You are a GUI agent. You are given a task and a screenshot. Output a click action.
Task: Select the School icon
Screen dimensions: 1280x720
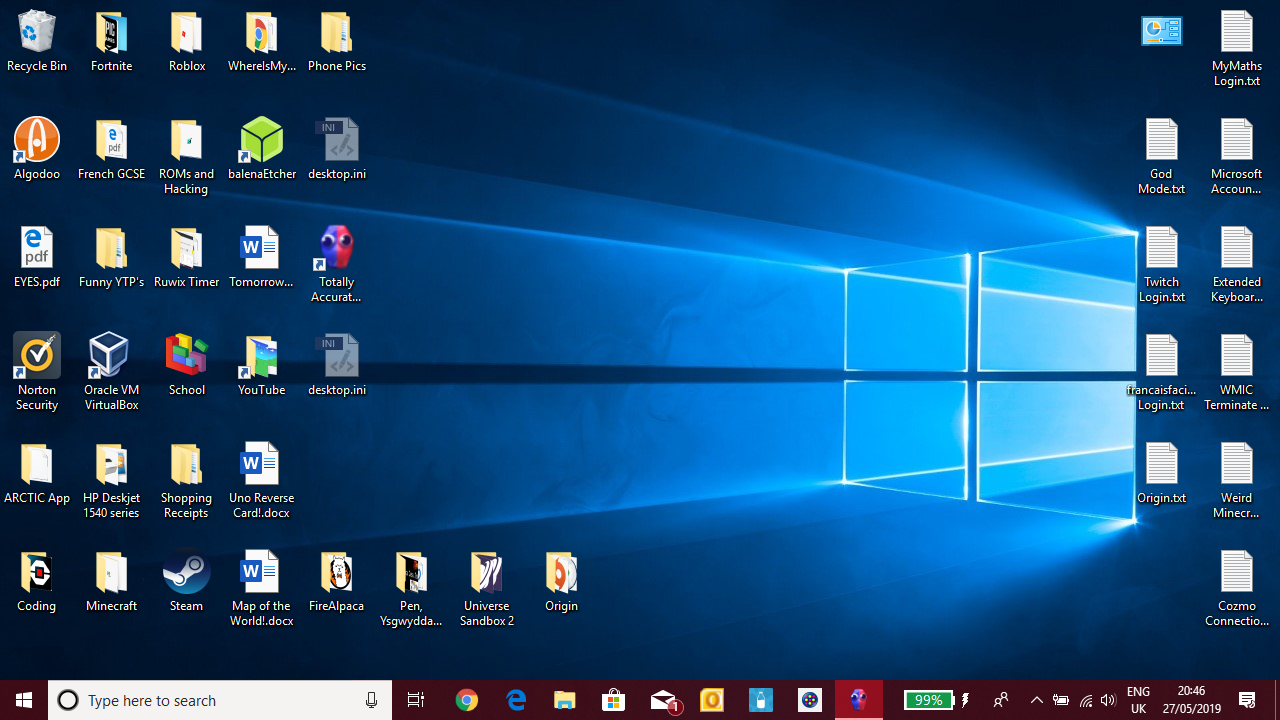point(187,366)
